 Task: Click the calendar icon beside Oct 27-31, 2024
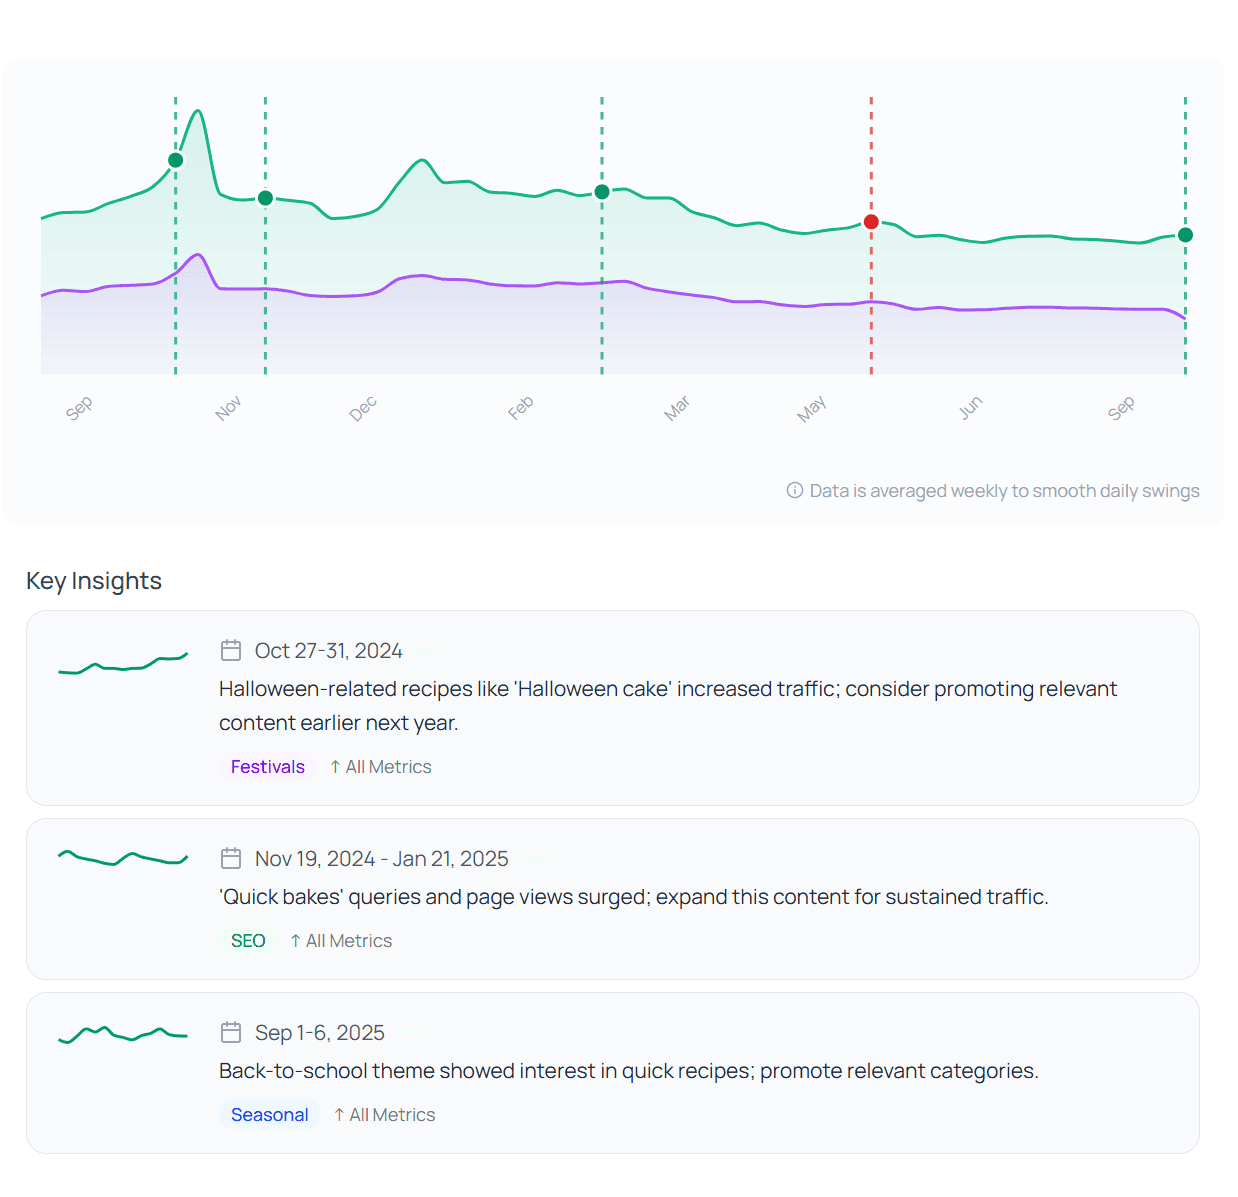click(x=231, y=650)
